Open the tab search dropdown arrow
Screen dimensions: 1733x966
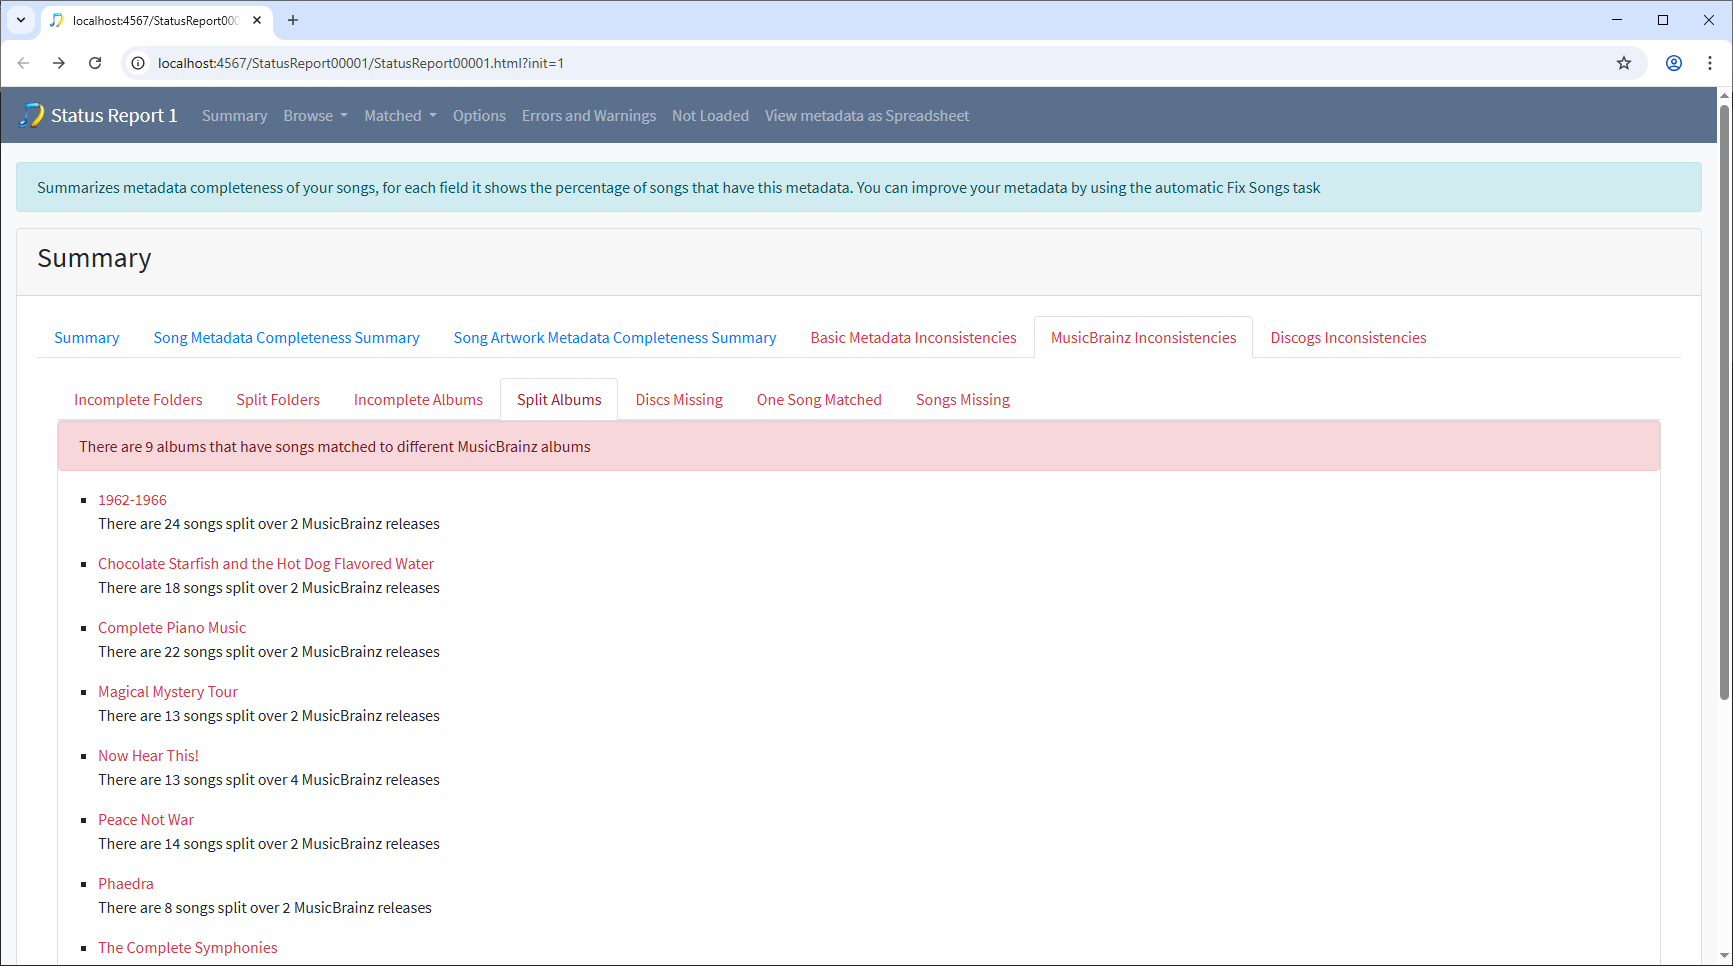click(21, 20)
